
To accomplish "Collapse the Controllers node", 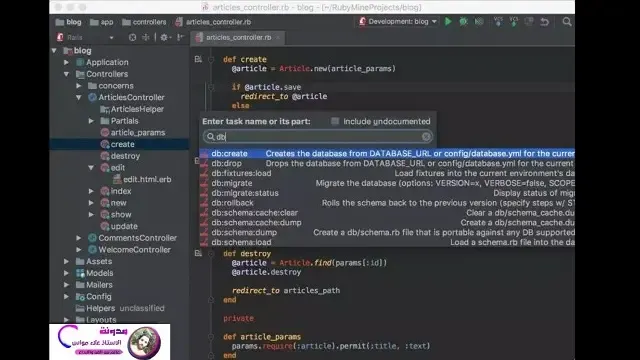I will (x=67, y=74).
